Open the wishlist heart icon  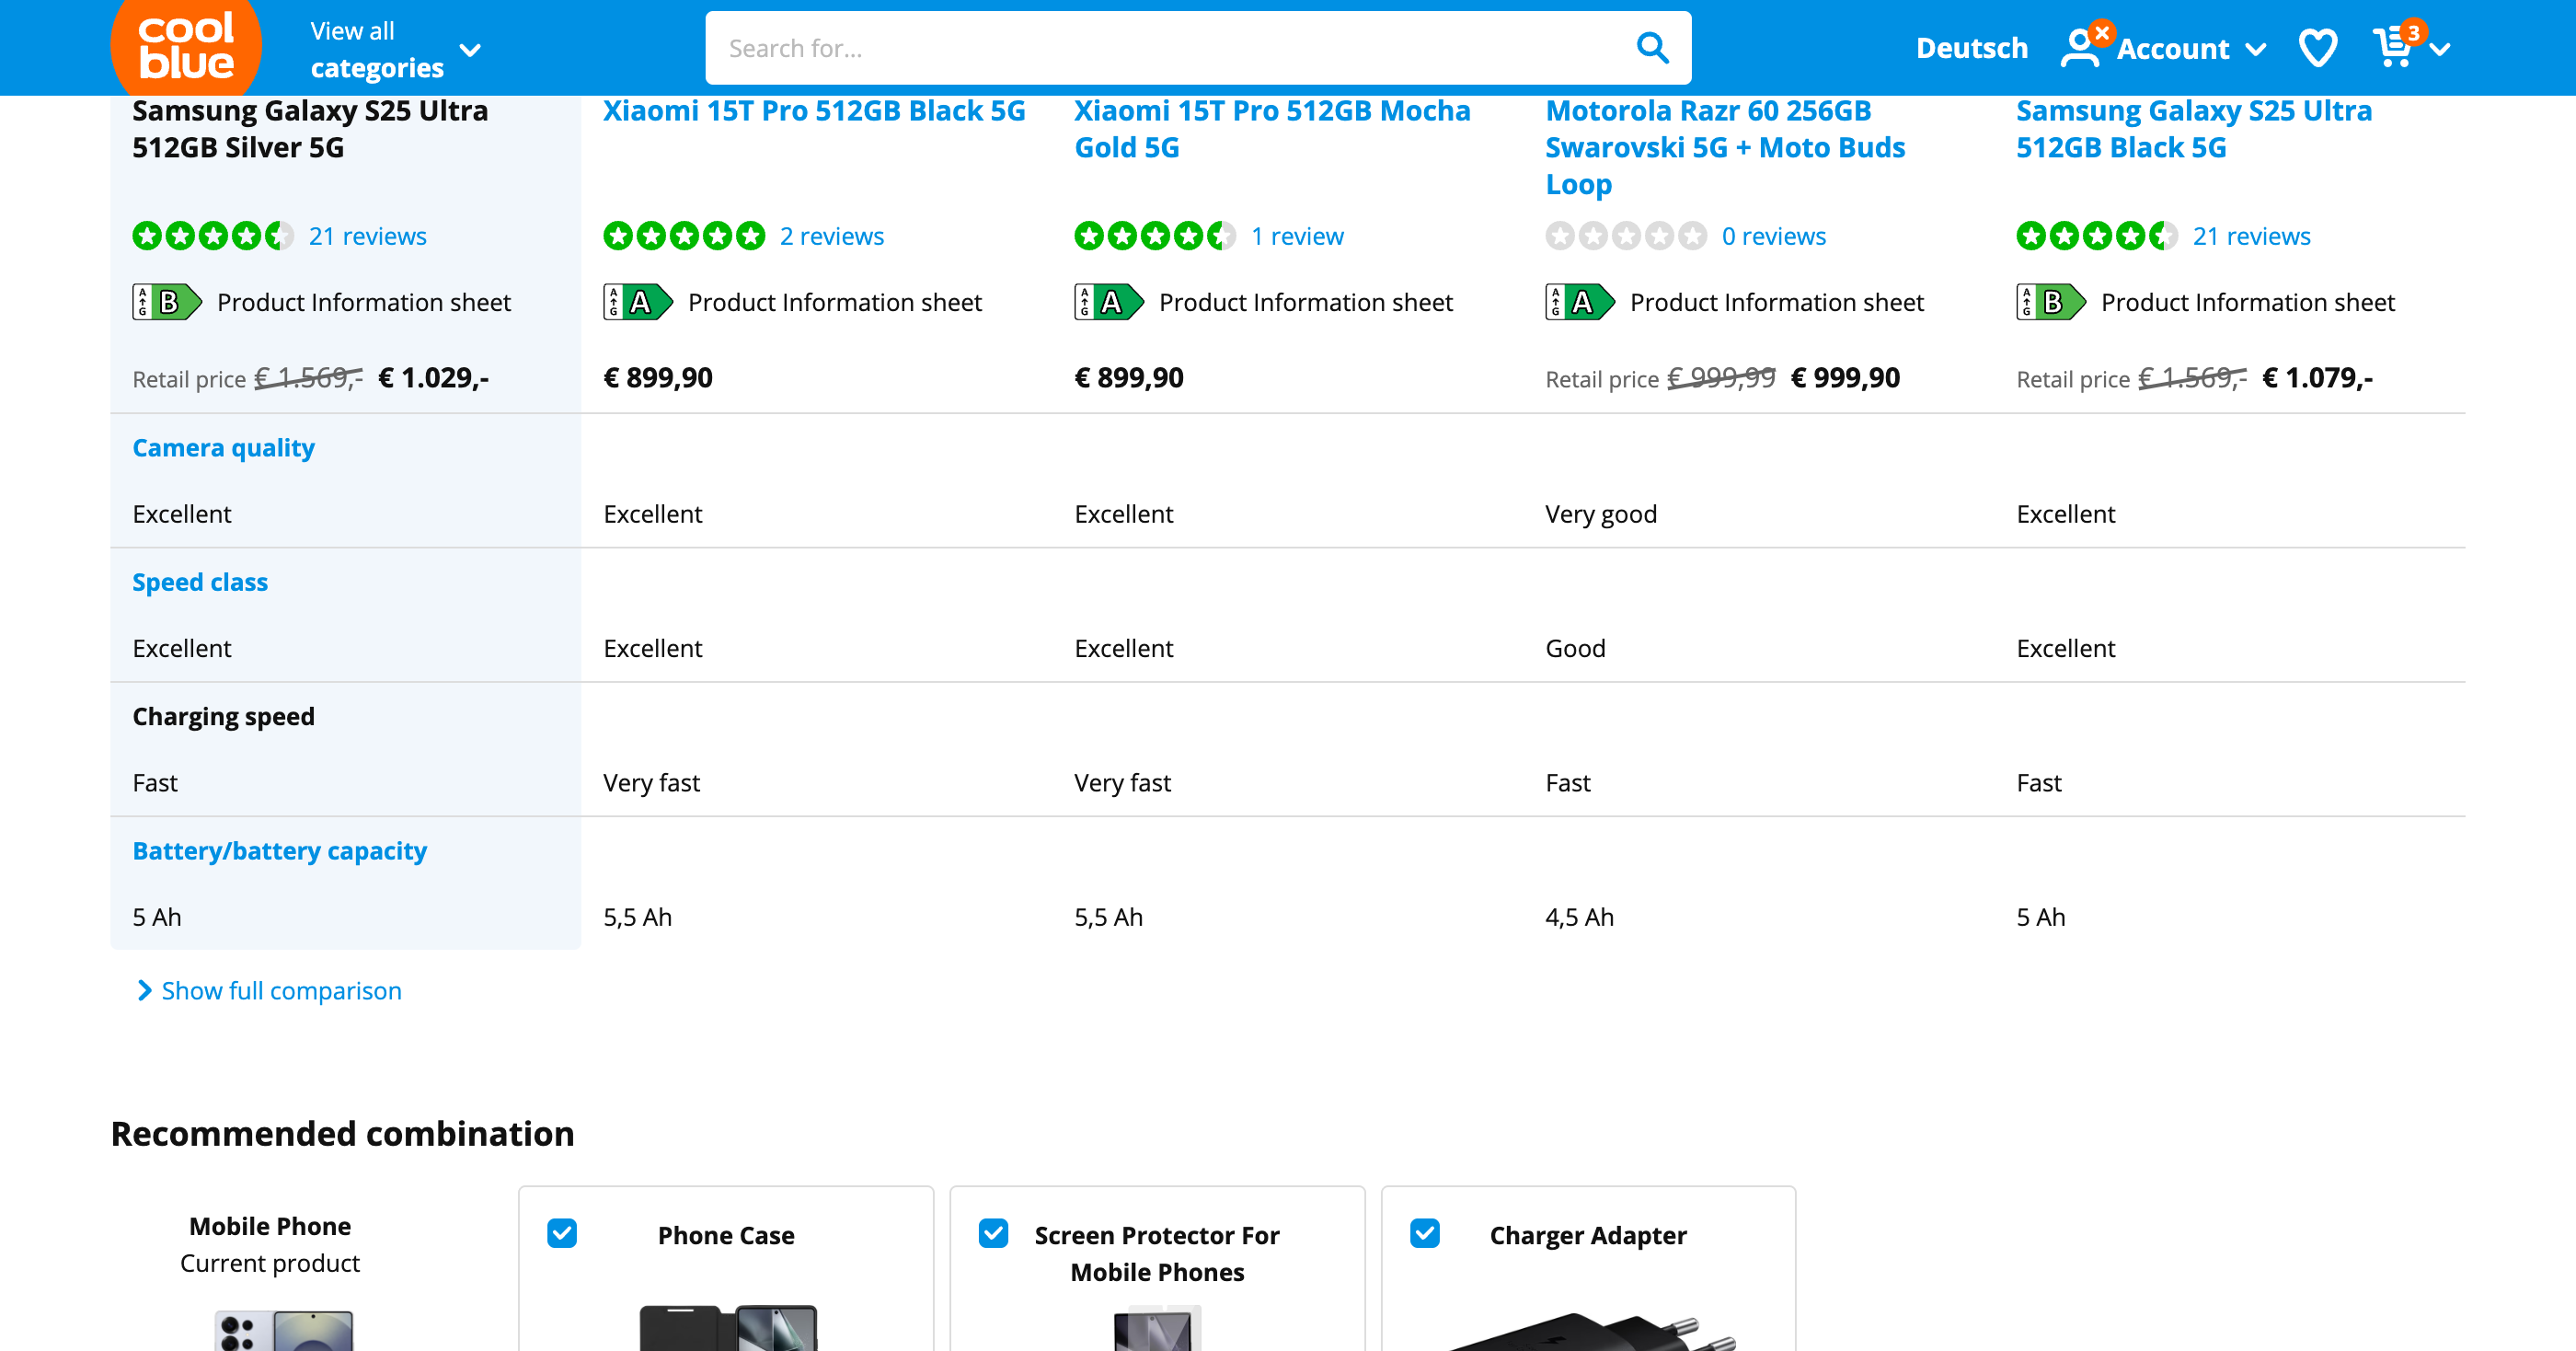[x=2318, y=47]
